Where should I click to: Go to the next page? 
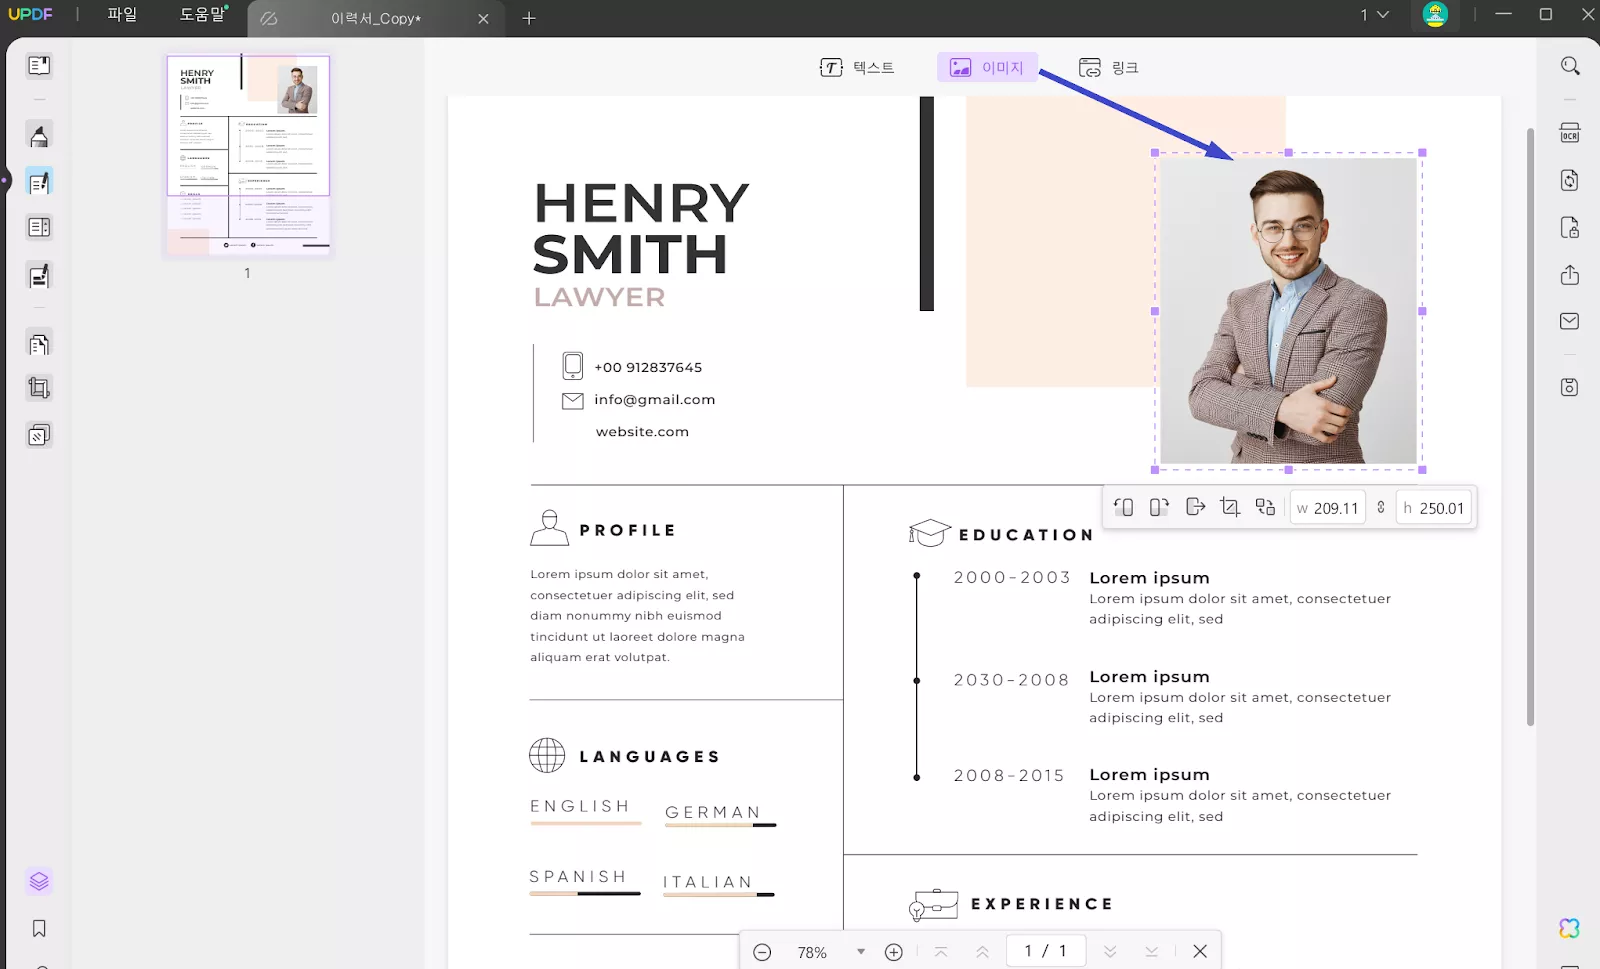[1110, 952]
